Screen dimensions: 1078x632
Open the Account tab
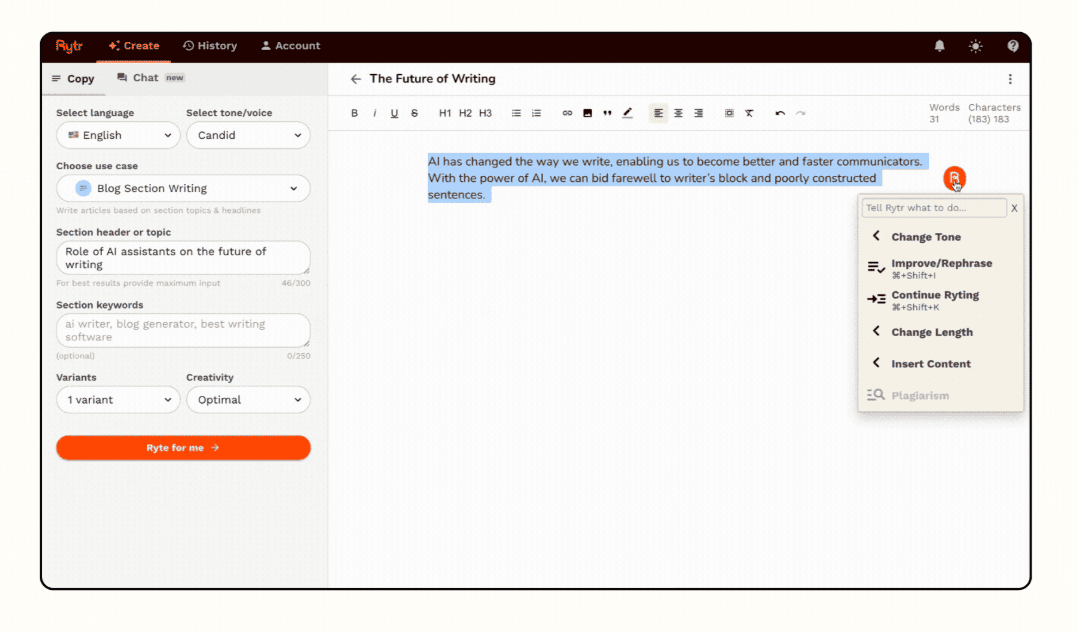point(290,46)
